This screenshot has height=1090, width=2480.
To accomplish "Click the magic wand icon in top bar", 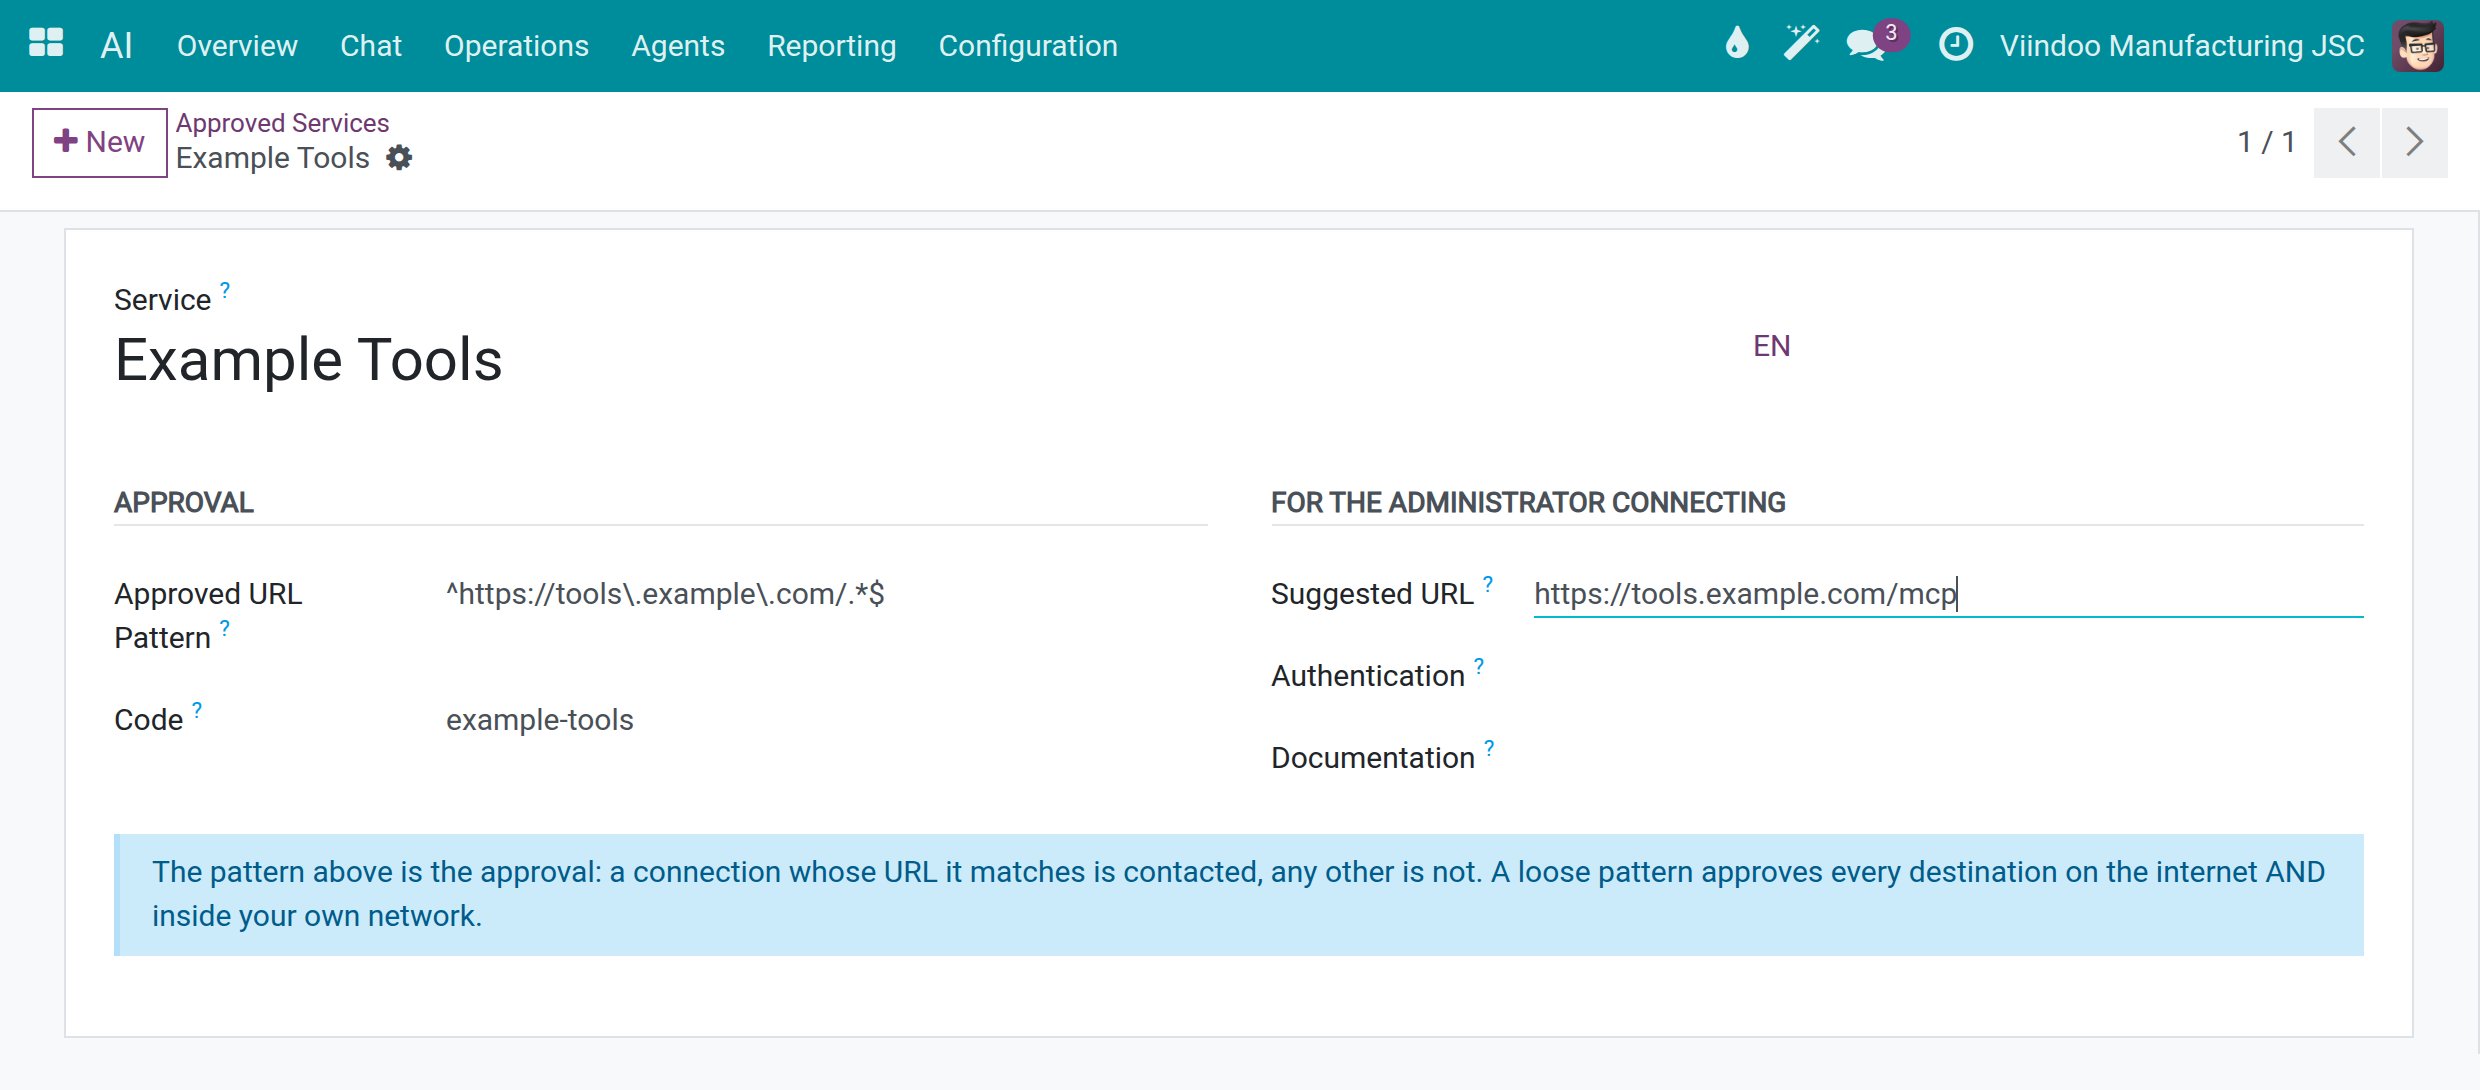I will point(1801,44).
